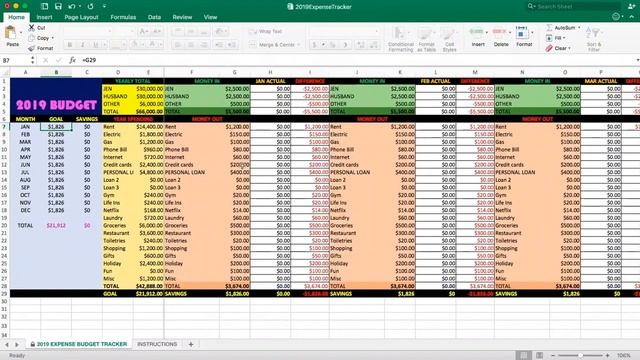This screenshot has height=360, width=640.
Task: Open the Review ribbon tab
Action: pyautogui.click(x=182, y=17)
